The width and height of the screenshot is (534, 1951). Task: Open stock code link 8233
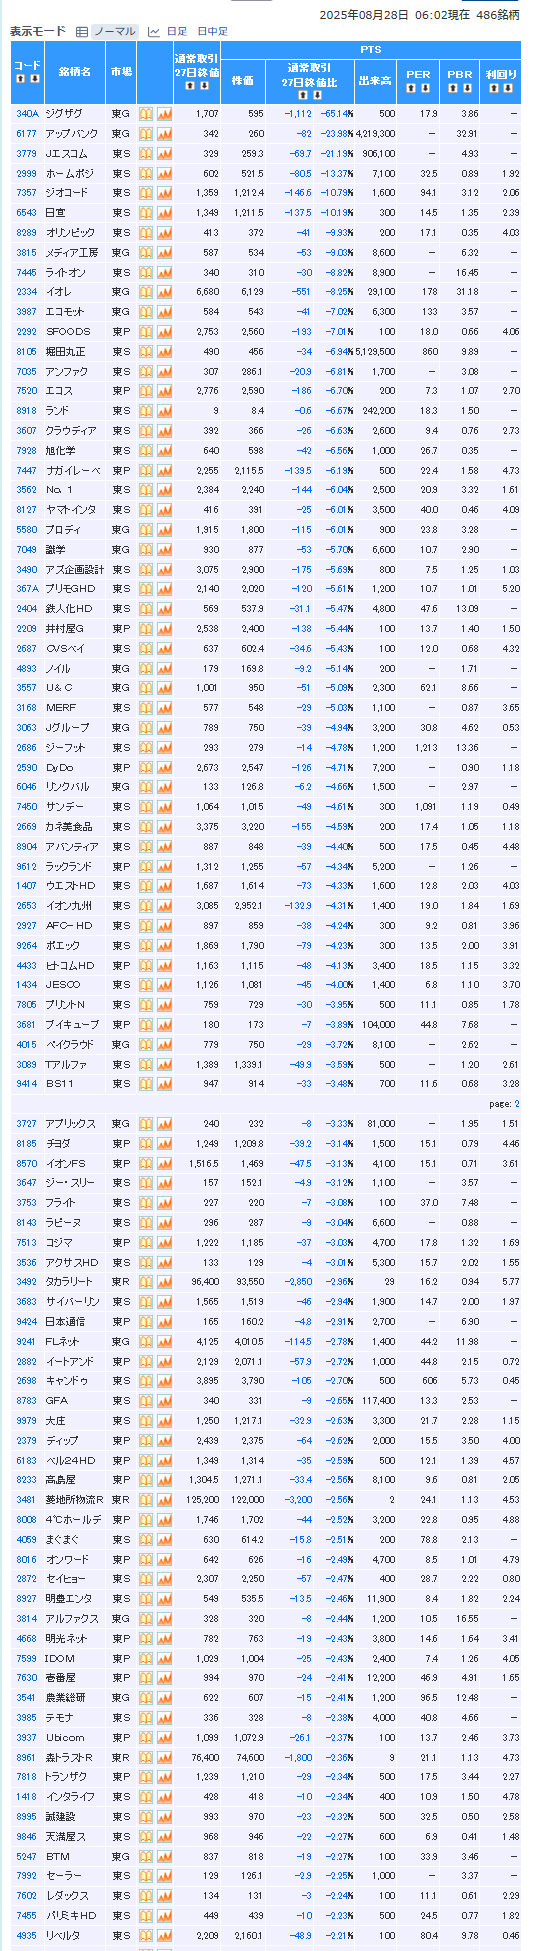[x=27, y=1480]
